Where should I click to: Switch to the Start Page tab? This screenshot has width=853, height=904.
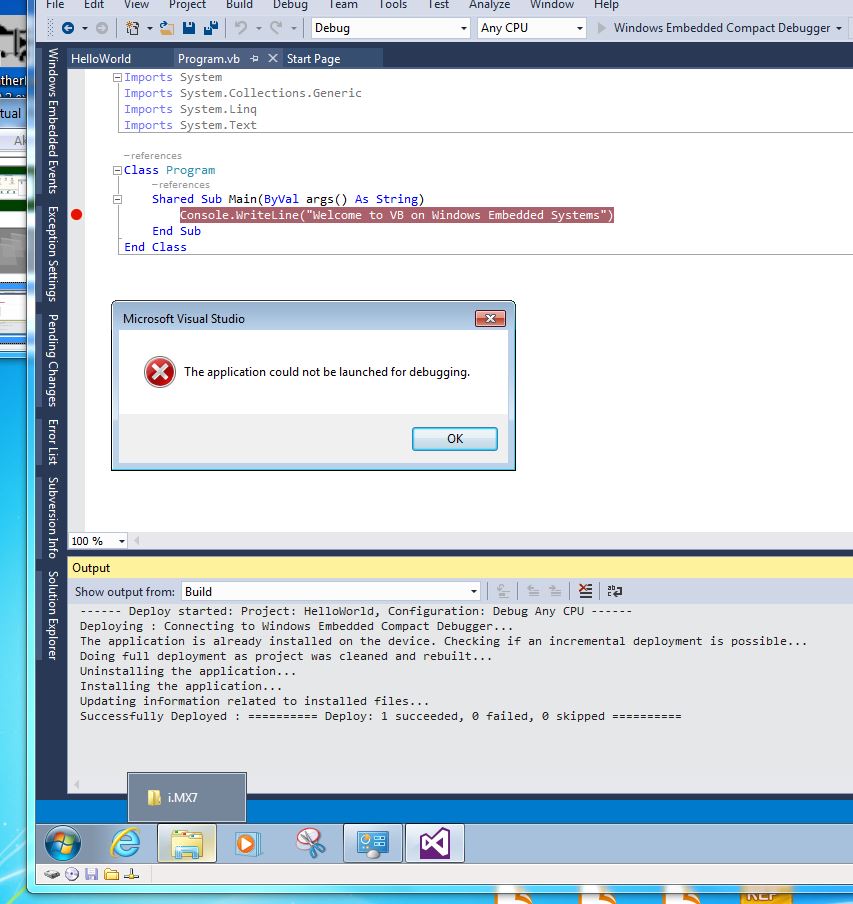pos(314,59)
